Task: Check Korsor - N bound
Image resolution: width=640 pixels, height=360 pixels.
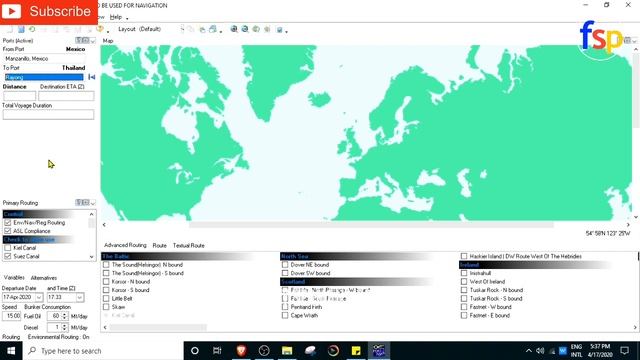Action: pos(106,282)
